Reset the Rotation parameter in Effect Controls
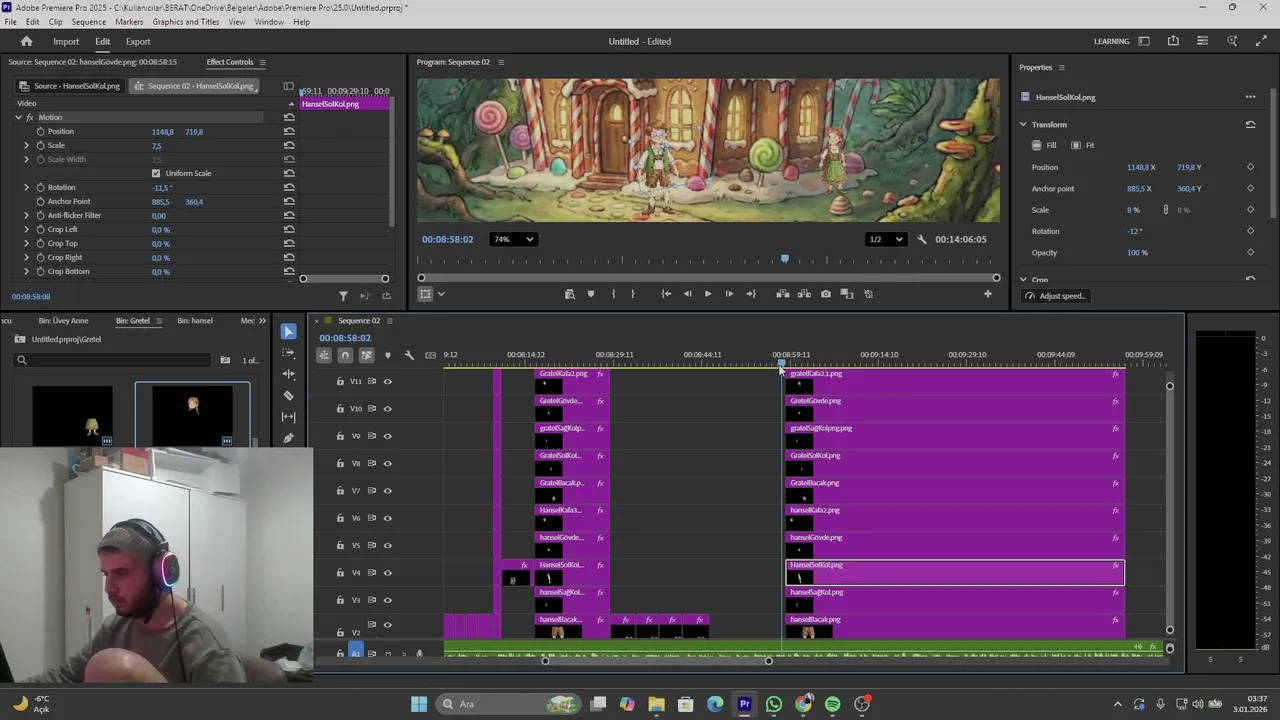1280x720 pixels. pyautogui.click(x=289, y=188)
